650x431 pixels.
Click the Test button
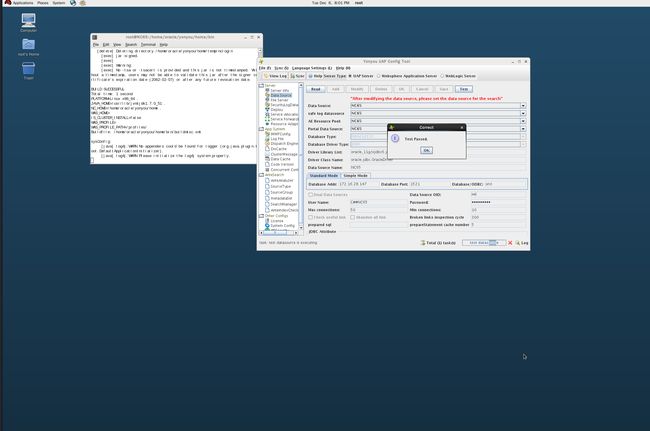click(x=463, y=89)
